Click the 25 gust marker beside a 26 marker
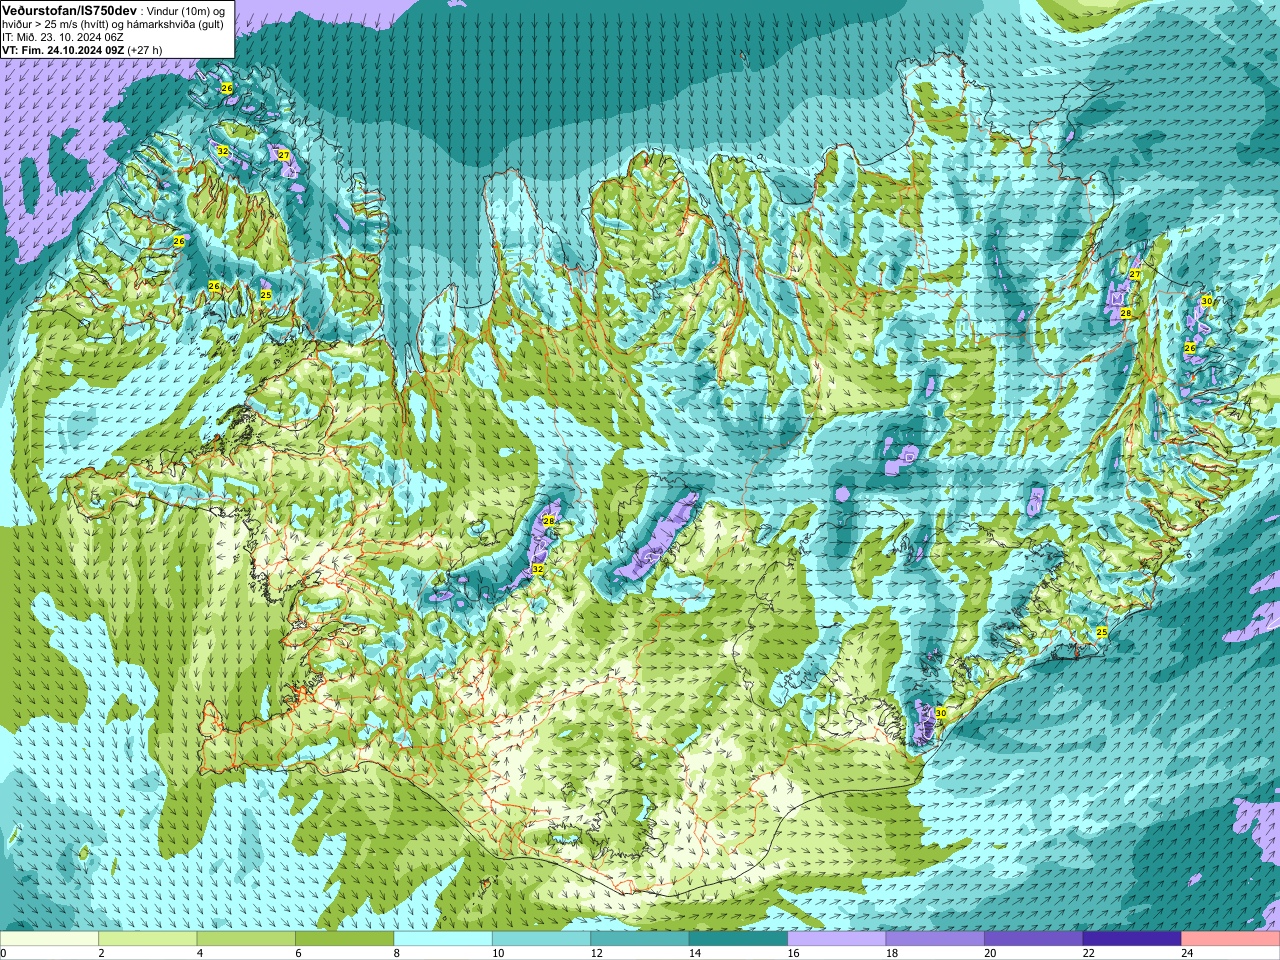The image size is (1280, 960). (x=265, y=295)
